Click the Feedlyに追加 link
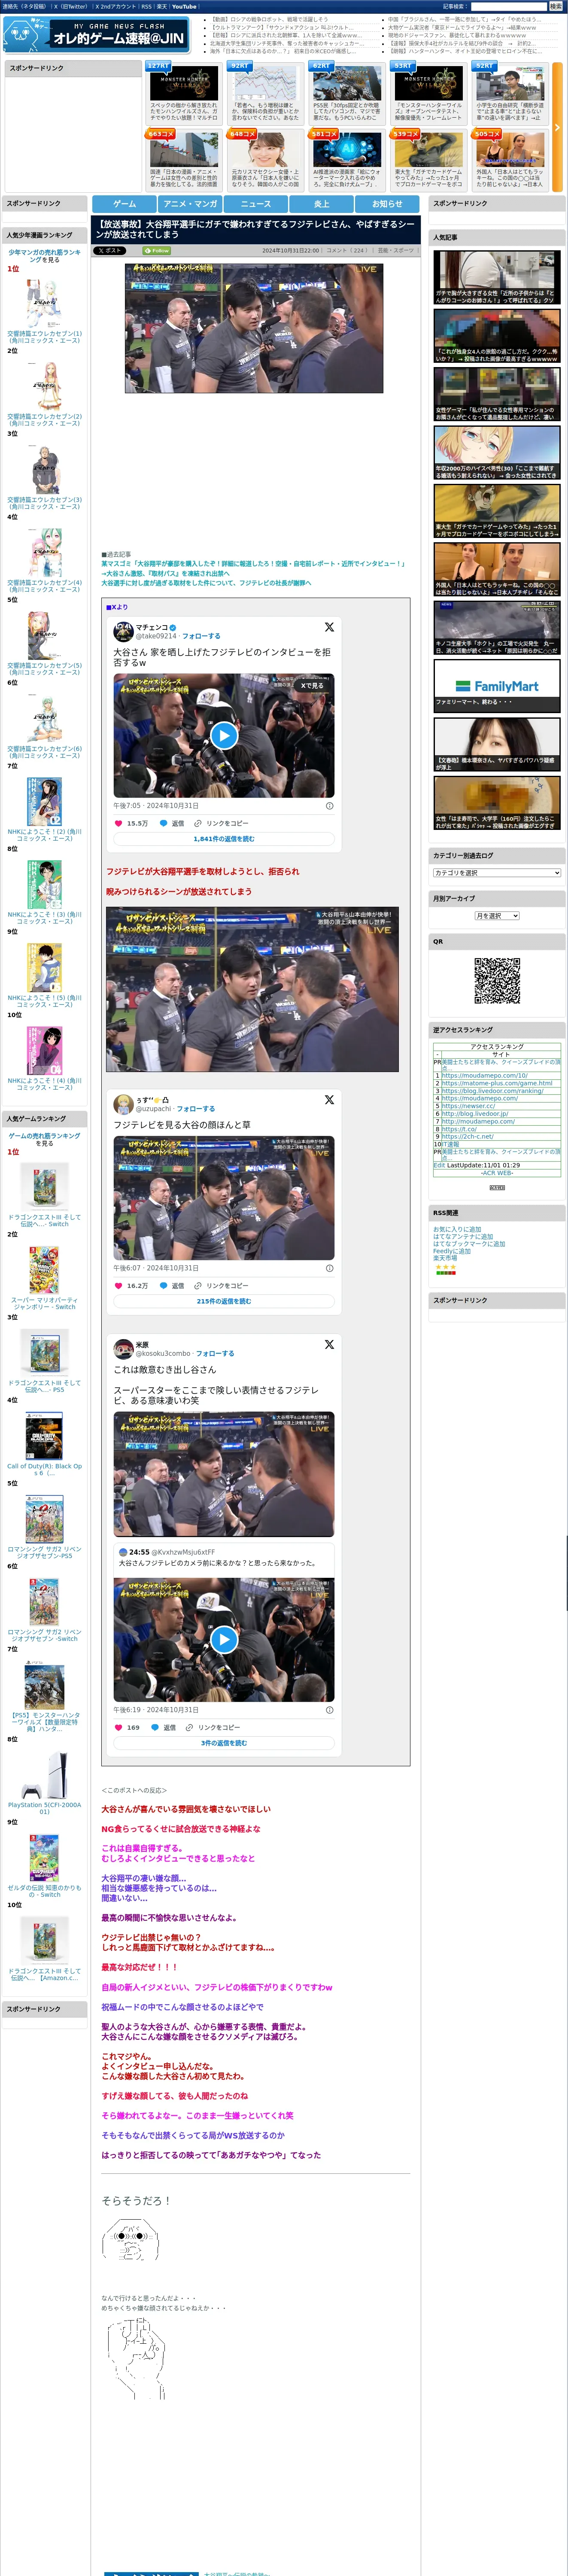 click(x=452, y=1251)
